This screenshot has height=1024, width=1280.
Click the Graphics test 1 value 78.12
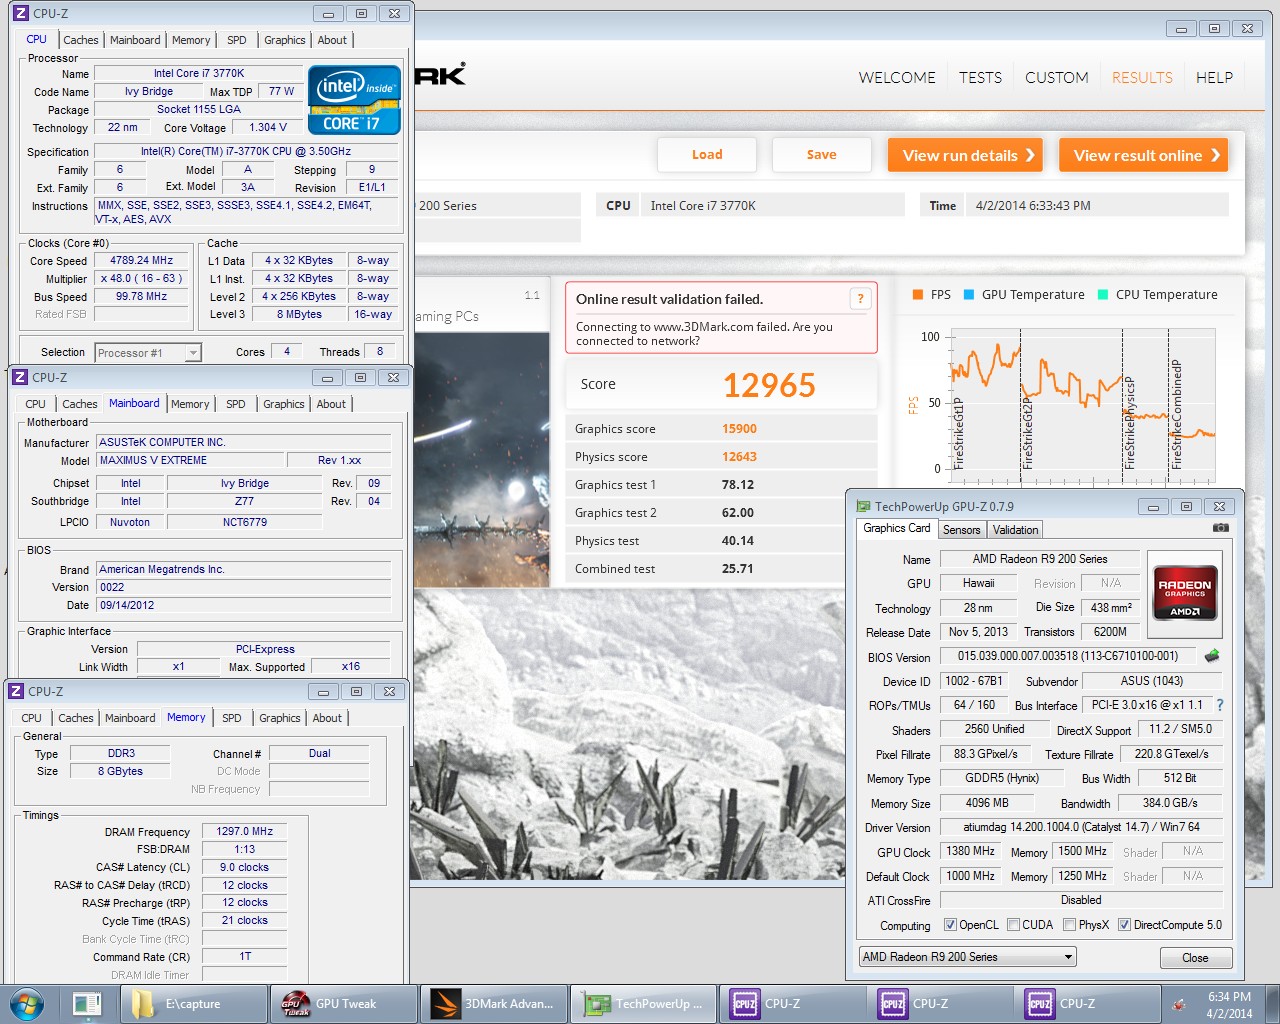coord(738,485)
